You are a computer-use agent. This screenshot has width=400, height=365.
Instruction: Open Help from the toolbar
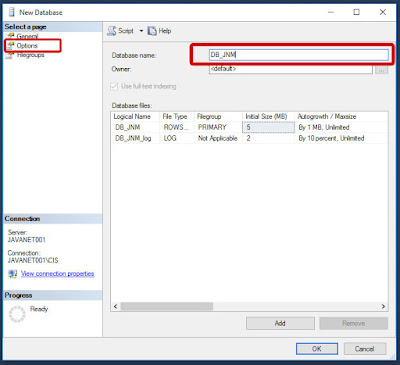(x=159, y=31)
